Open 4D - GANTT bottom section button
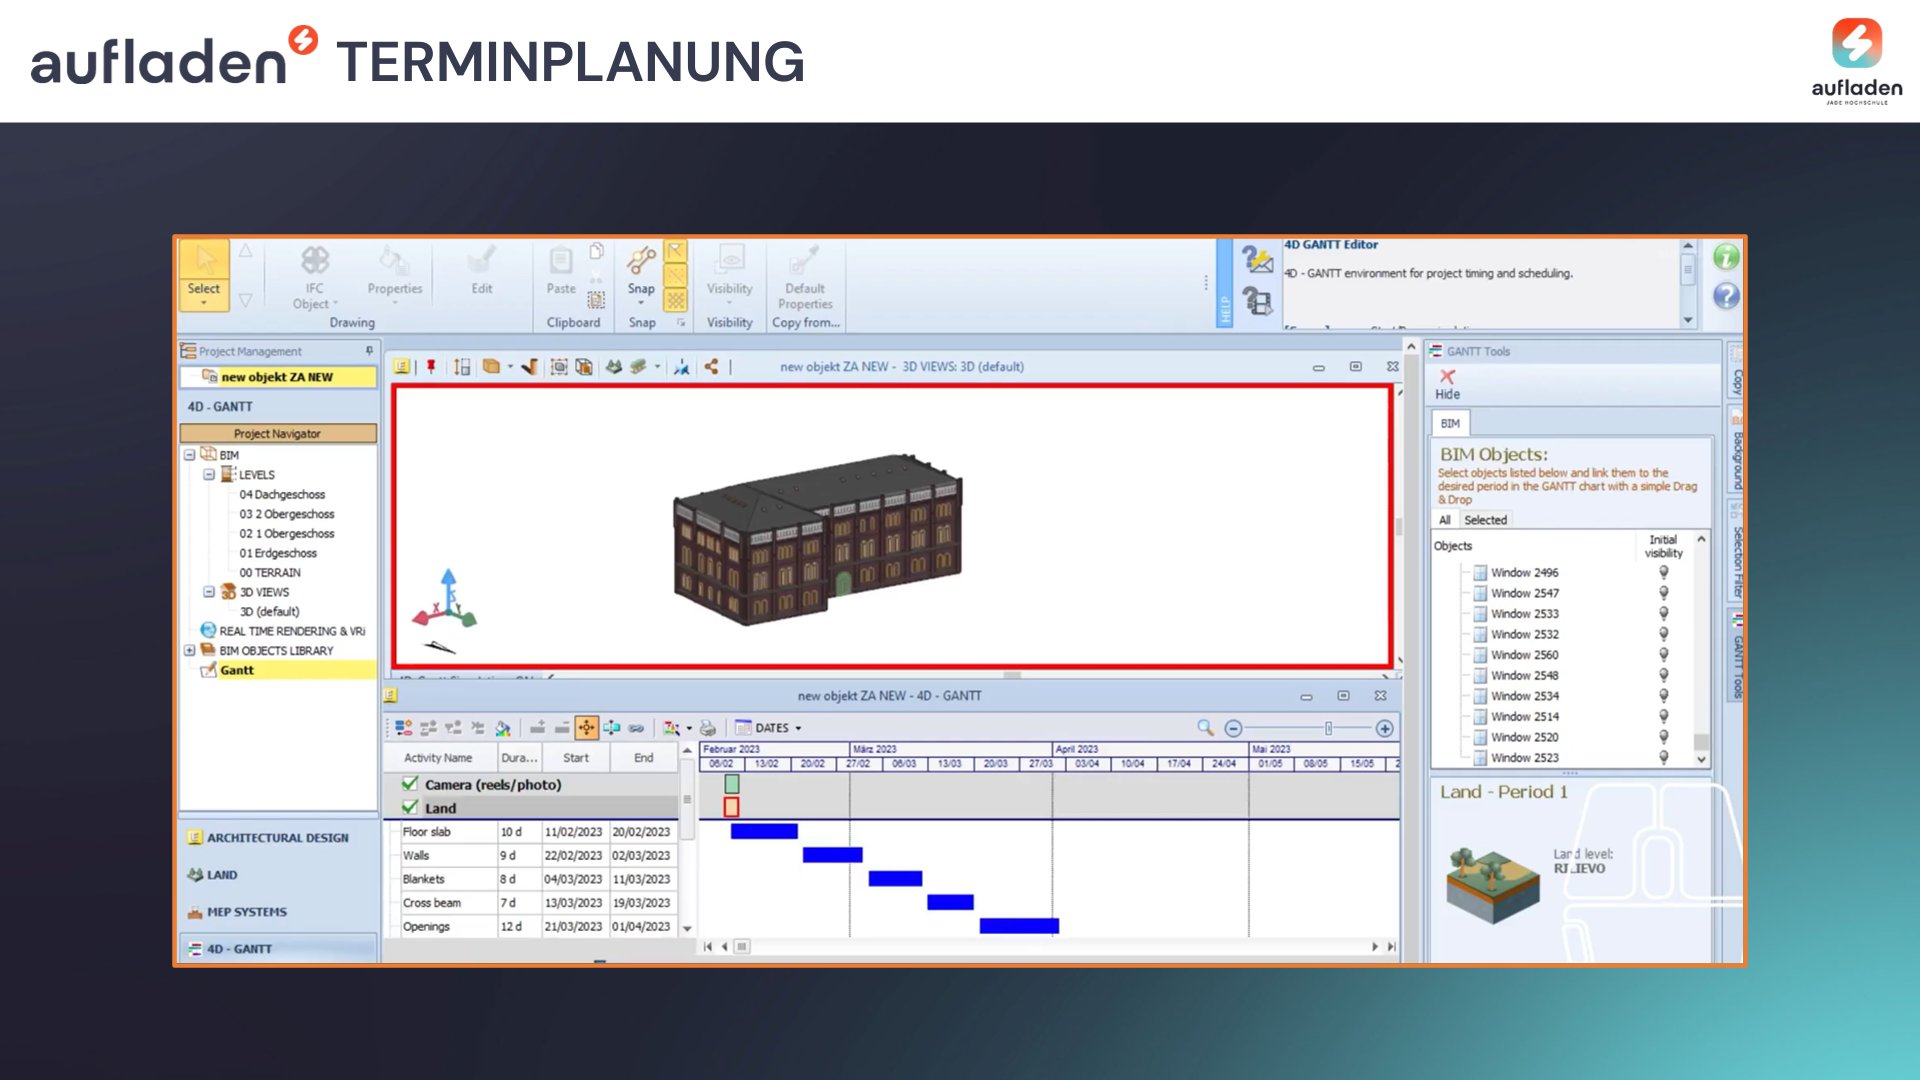The height and width of the screenshot is (1080, 1920). coord(278,949)
